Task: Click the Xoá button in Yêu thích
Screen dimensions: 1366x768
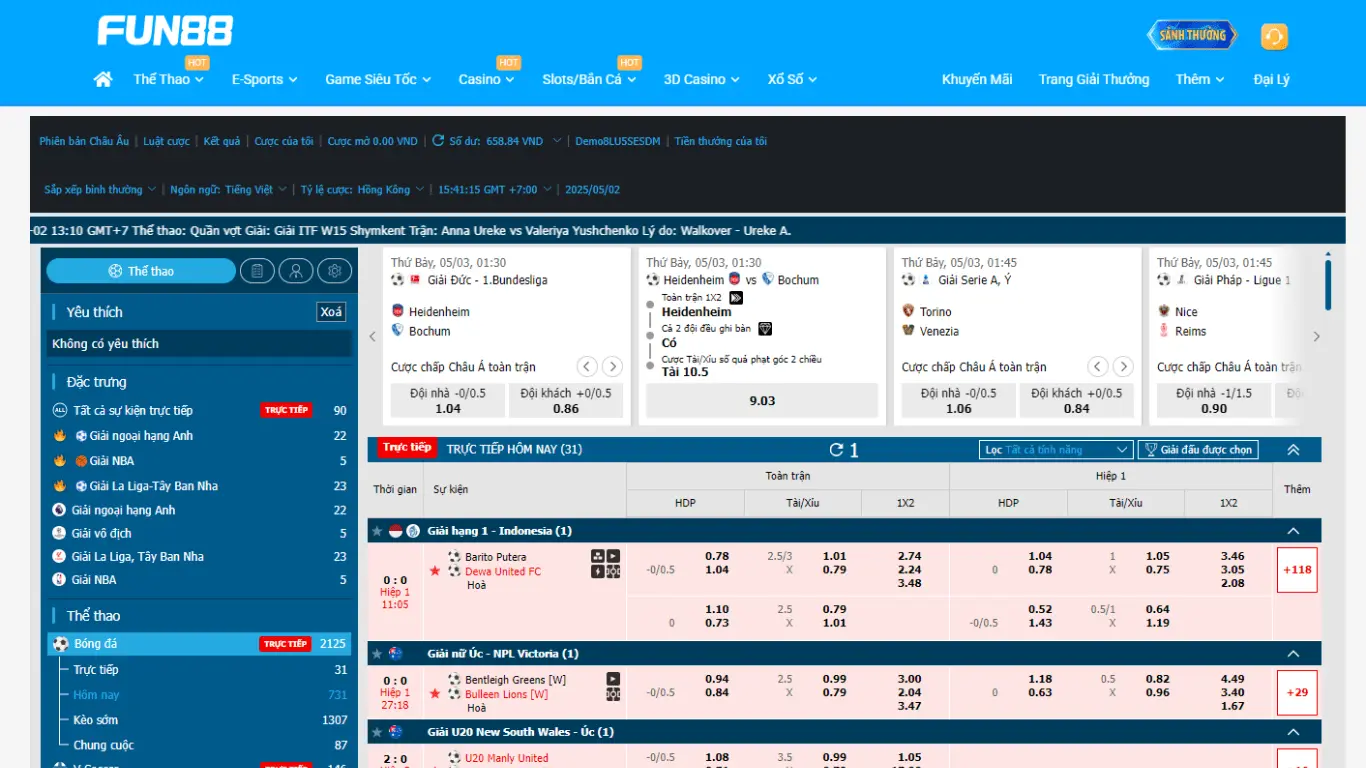Action: tap(331, 312)
